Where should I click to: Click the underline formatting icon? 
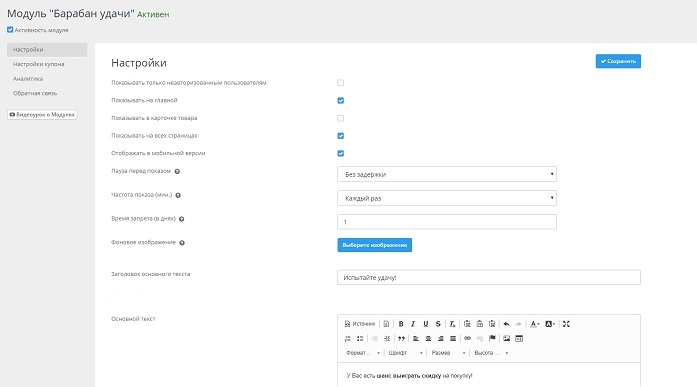click(x=425, y=324)
